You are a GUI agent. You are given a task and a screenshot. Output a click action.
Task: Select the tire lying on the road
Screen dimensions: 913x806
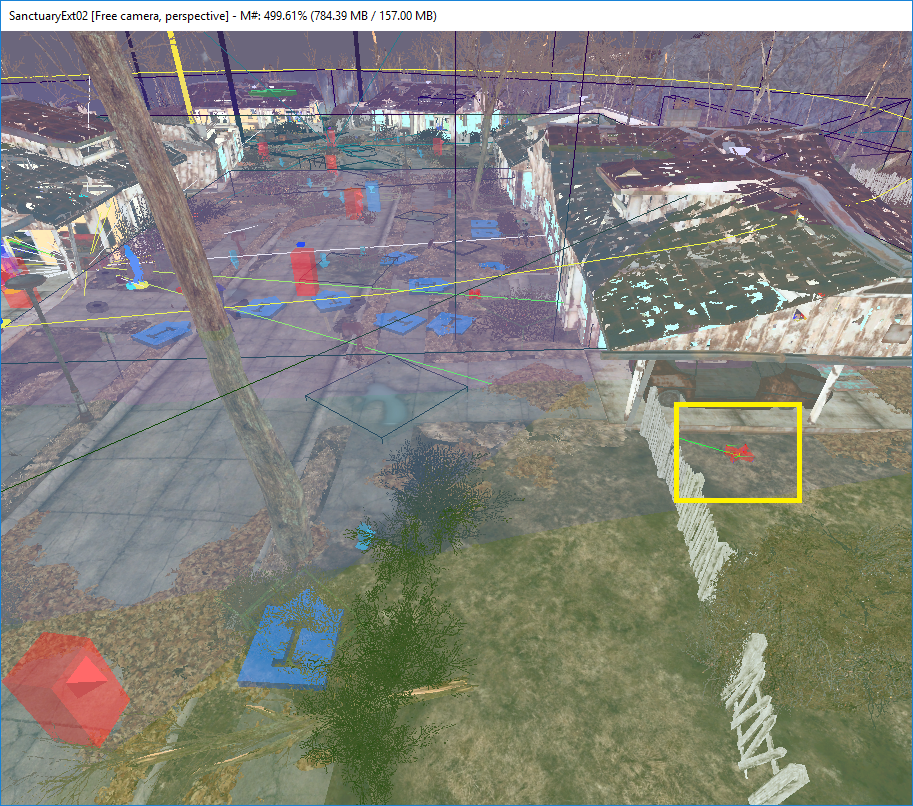point(96,306)
